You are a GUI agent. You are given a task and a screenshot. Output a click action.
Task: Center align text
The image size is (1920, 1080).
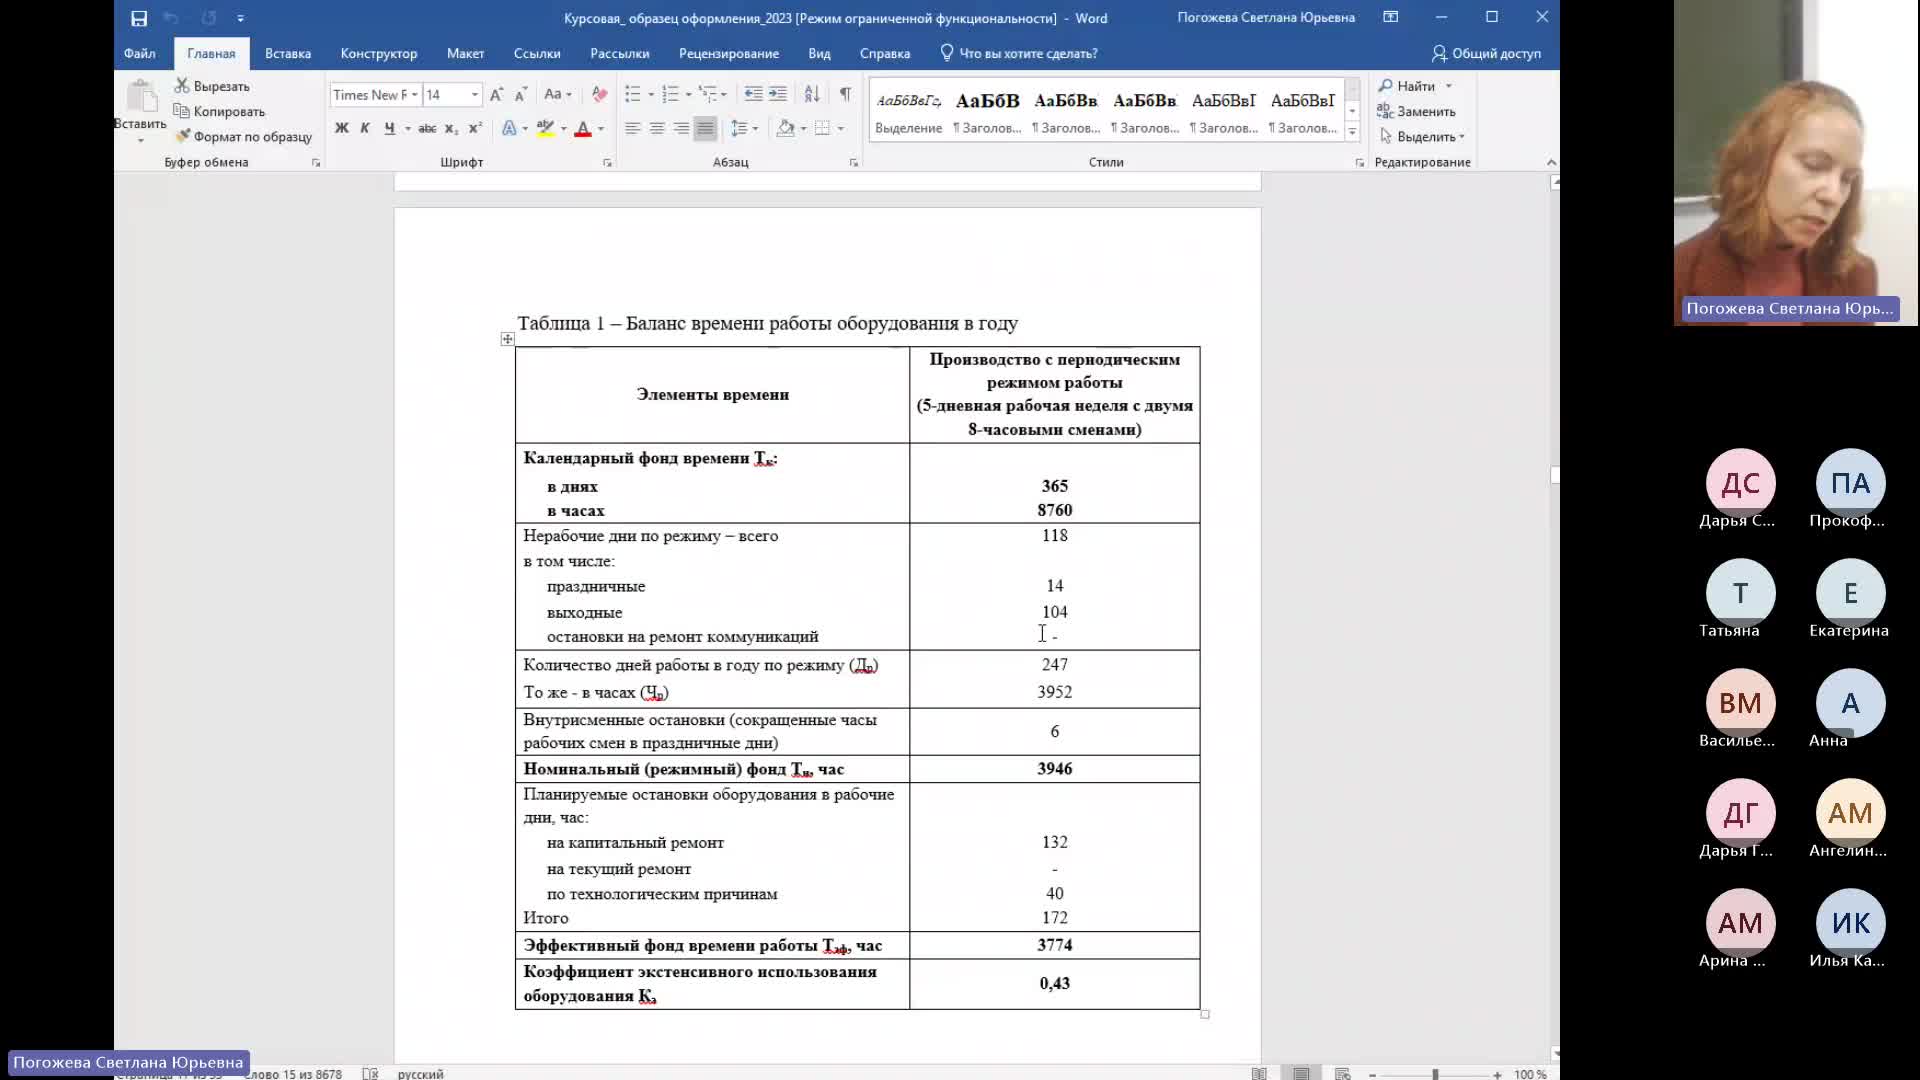[x=657, y=128]
